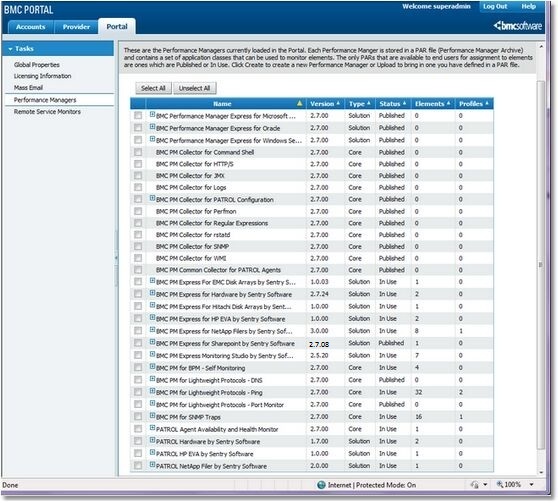Check BMC PM Common Collector for PATROL Agents checkbox

[x=138, y=270]
